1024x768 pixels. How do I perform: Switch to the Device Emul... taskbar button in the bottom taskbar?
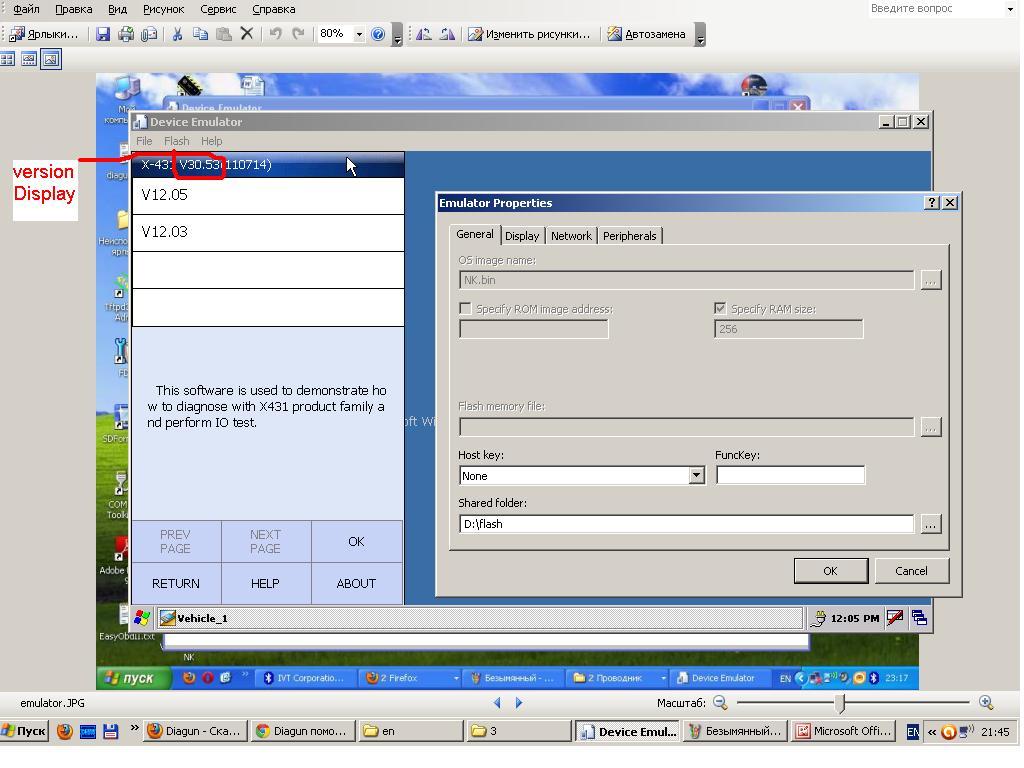click(x=628, y=731)
